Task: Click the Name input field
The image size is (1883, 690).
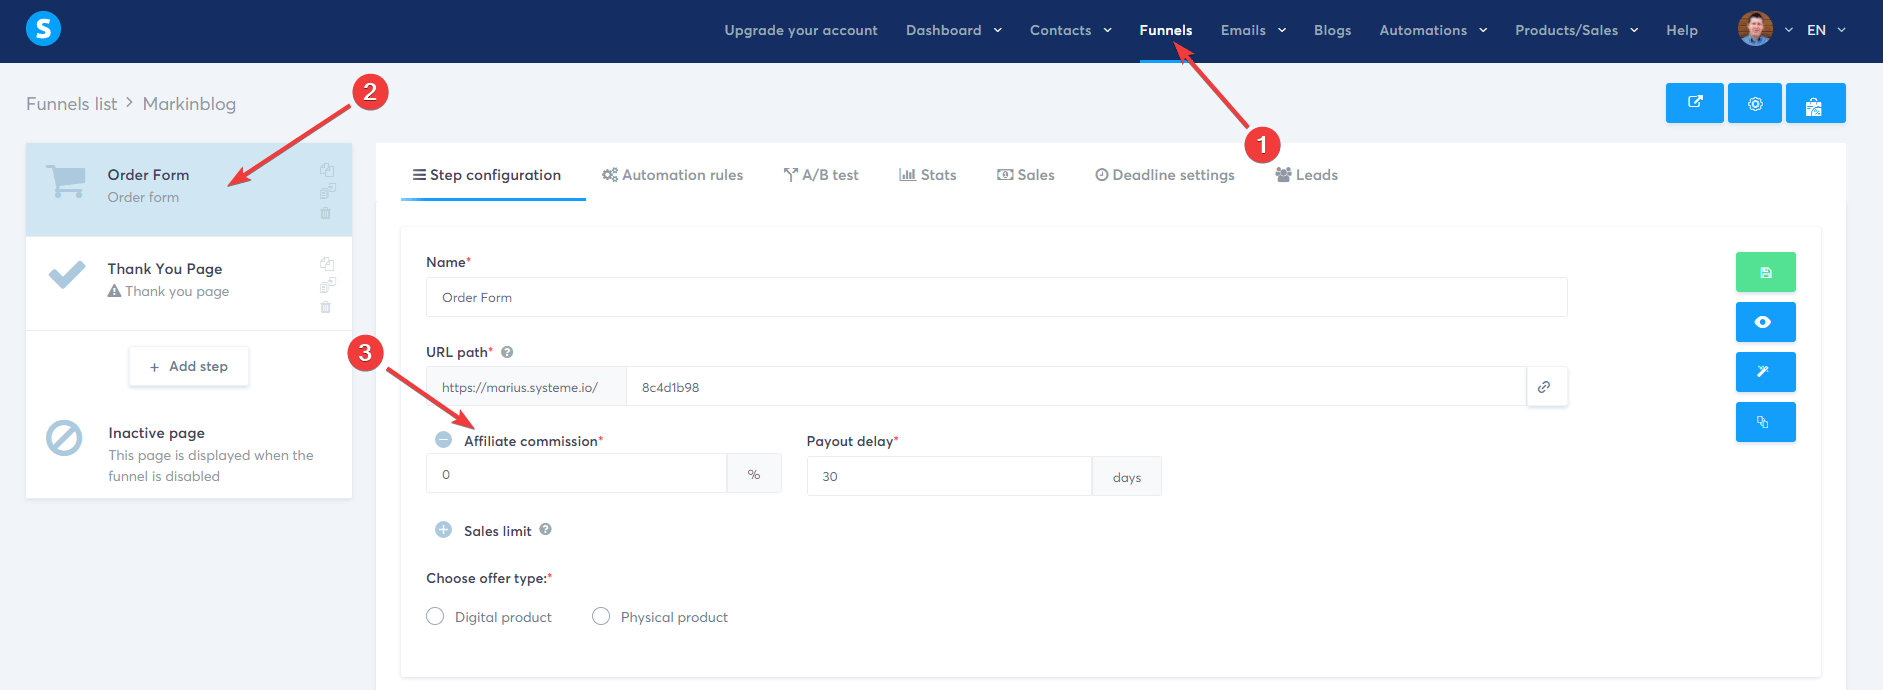Action: [997, 297]
